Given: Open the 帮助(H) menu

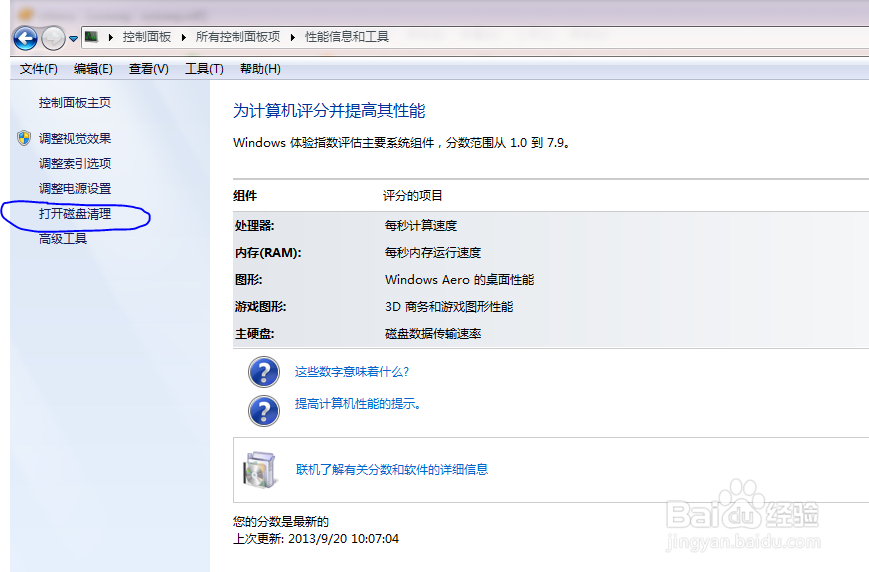Looking at the screenshot, I should point(260,69).
